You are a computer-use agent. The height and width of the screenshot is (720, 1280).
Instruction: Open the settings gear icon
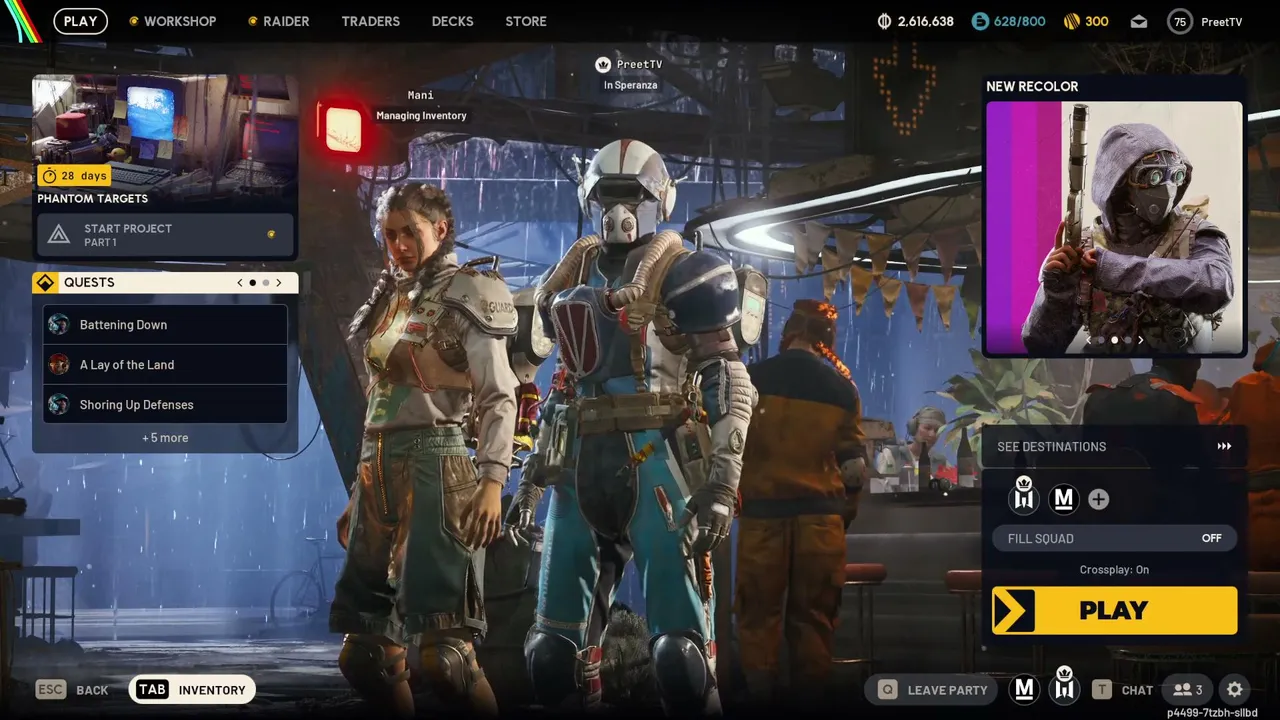click(1235, 690)
